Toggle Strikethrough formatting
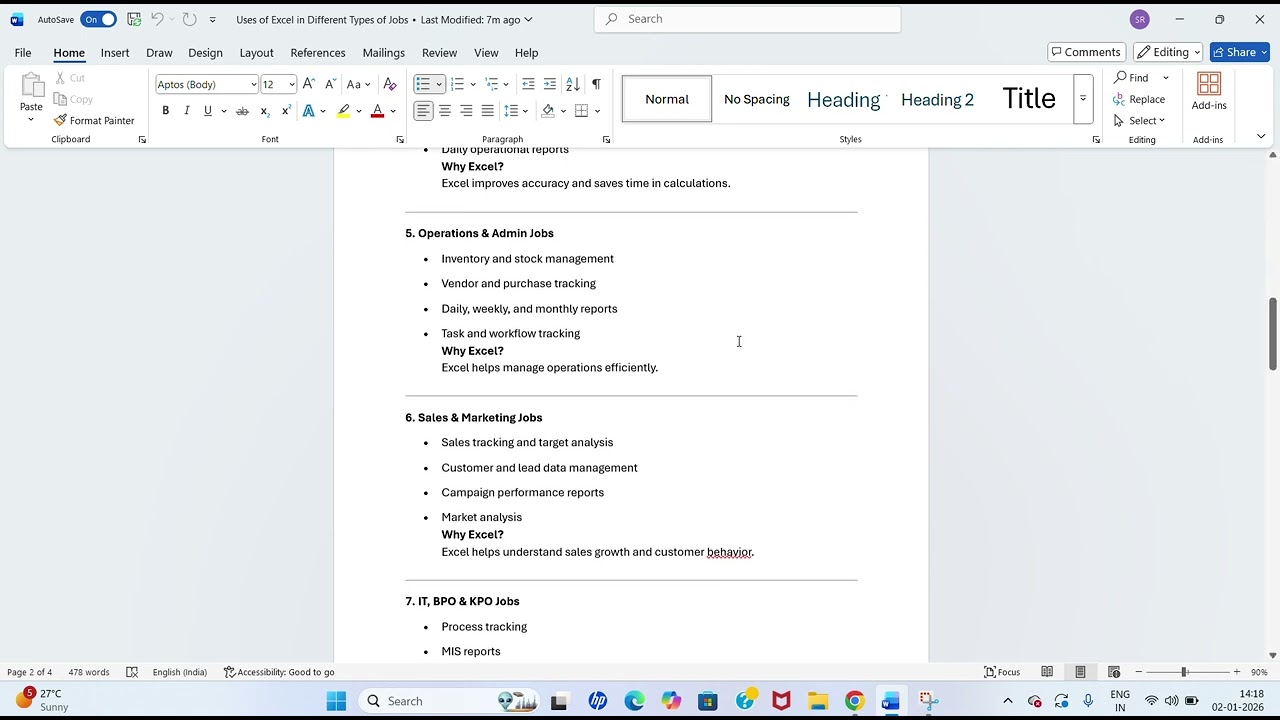Viewport: 1280px width, 720px height. point(242,111)
